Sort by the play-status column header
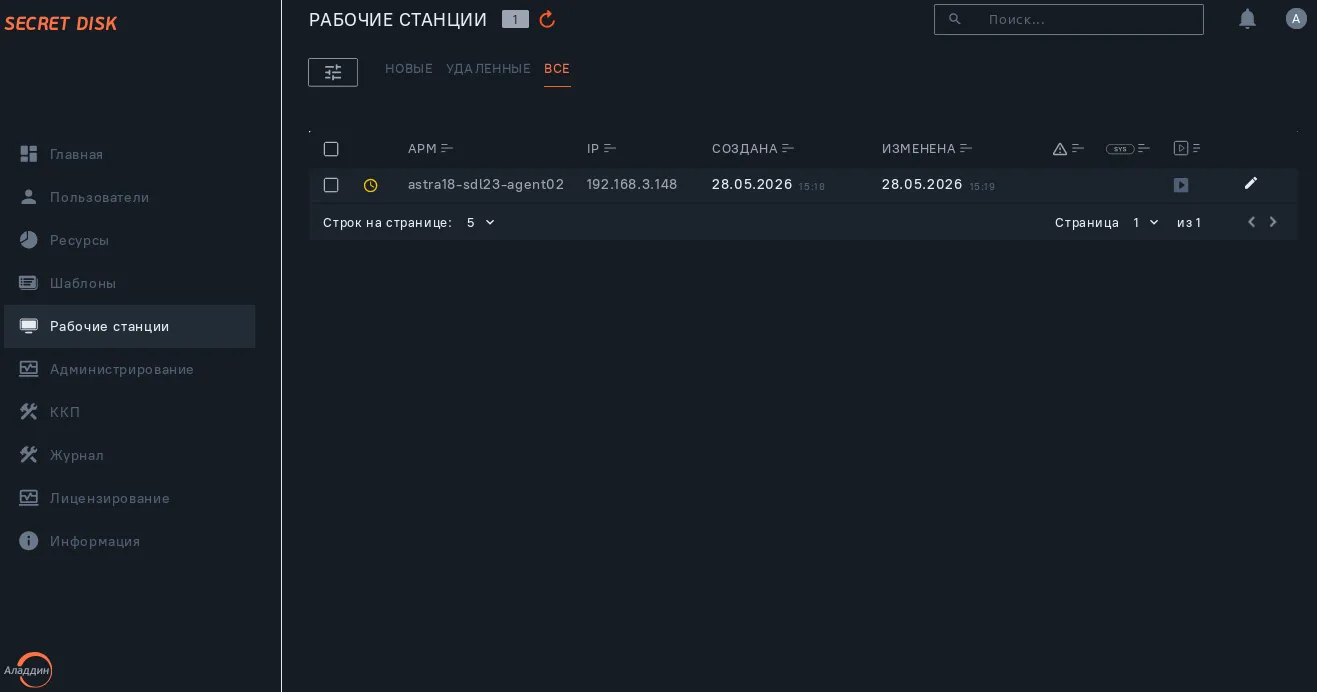Image resolution: width=1317 pixels, height=692 pixels. click(x=1187, y=148)
